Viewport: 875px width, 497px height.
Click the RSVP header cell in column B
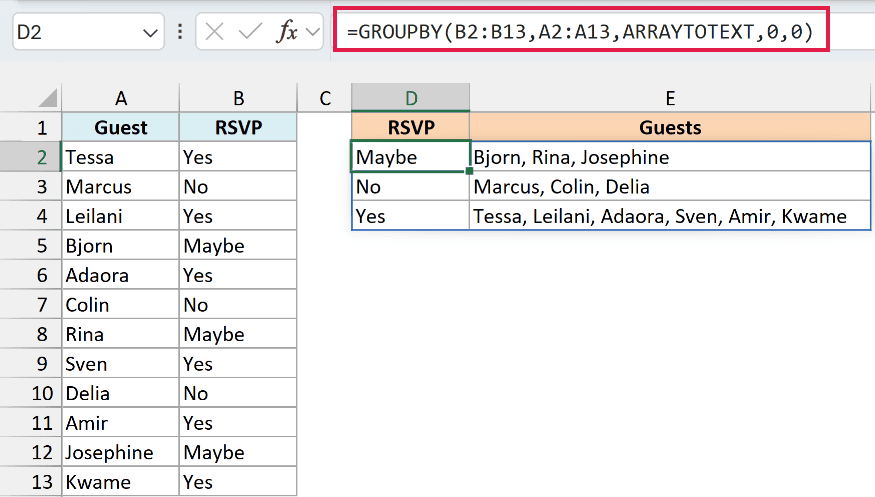[238, 127]
